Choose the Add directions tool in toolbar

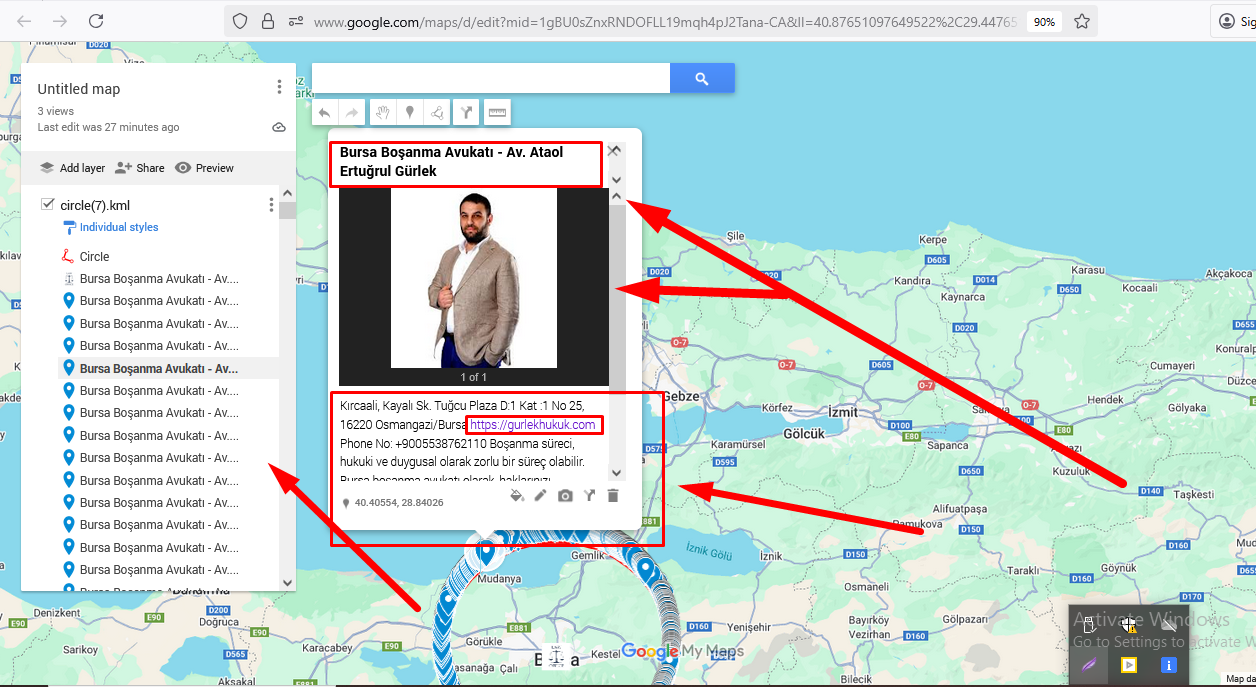tap(466, 113)
